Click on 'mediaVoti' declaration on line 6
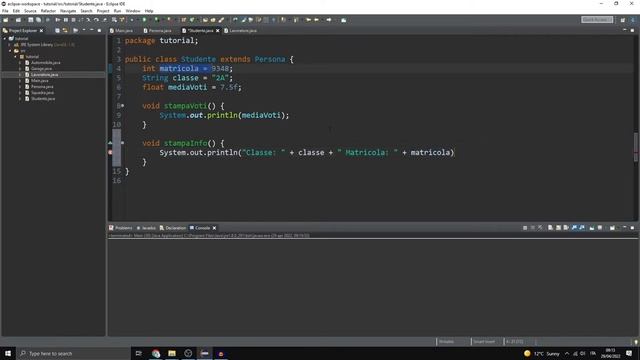Viewport: 640px width, 360px height. click(x=187, y=87)
